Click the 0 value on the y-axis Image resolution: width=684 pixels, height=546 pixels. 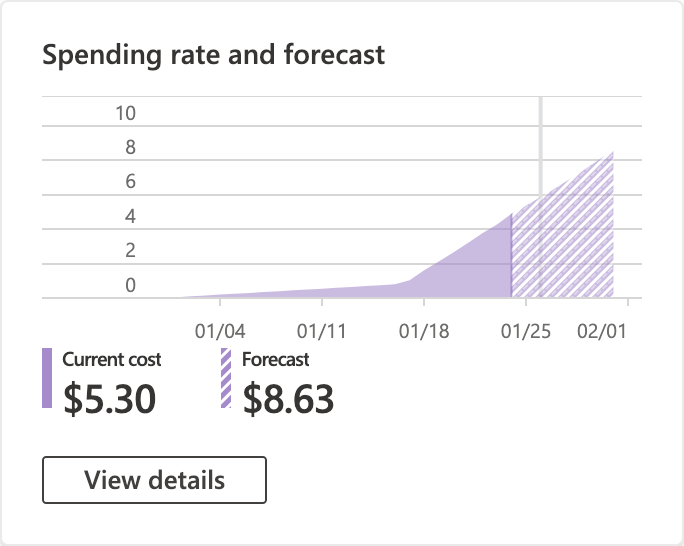point(130,286)
